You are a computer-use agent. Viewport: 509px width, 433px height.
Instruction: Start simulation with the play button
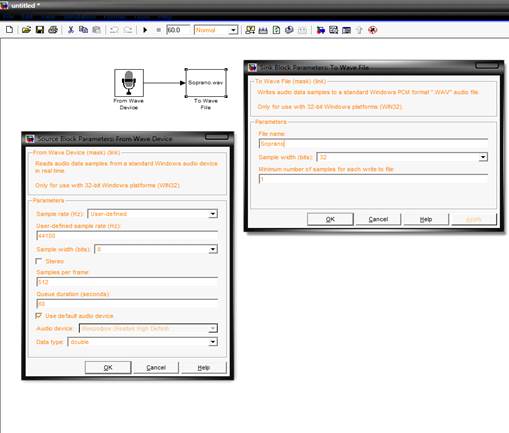coord(145,30)
